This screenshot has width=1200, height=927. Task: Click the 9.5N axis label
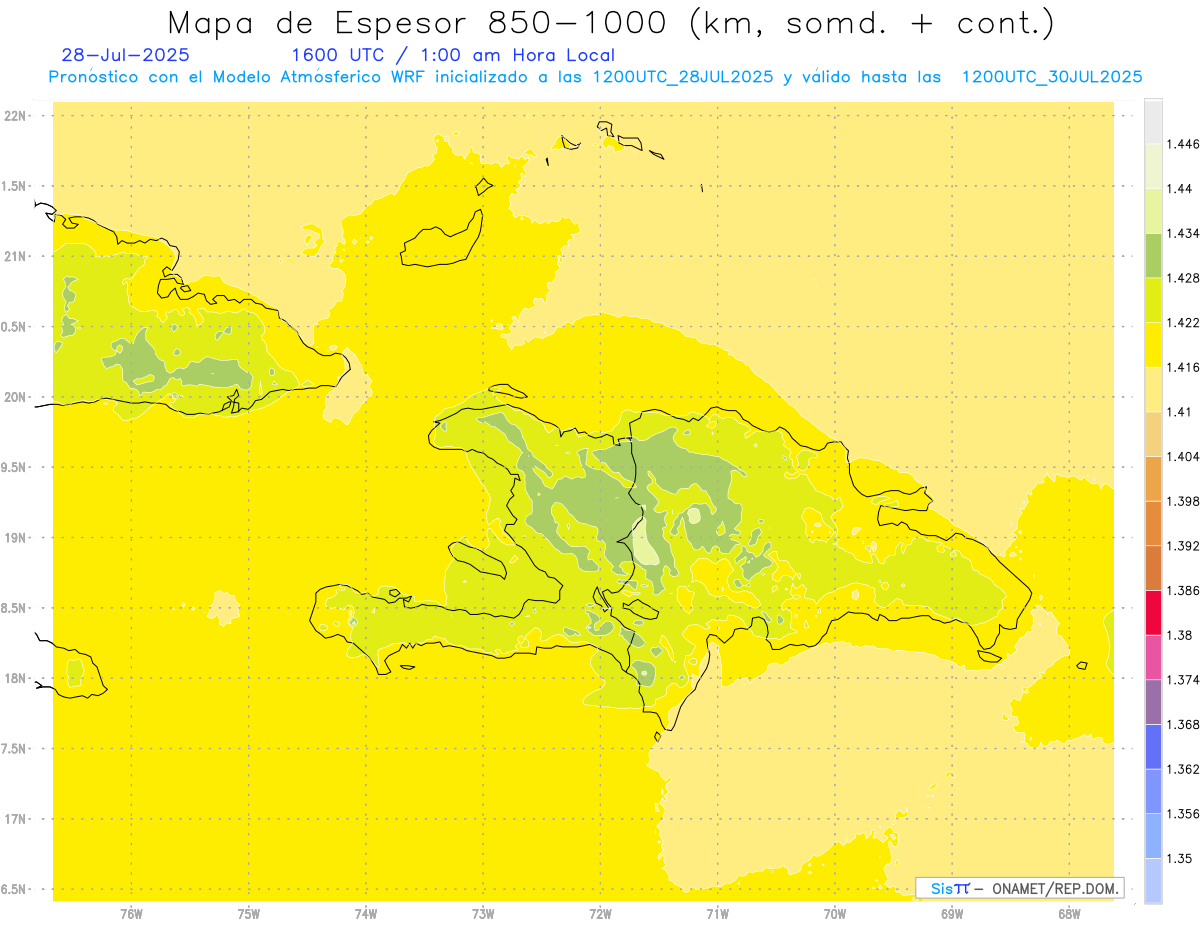click(x=15, y=468)
